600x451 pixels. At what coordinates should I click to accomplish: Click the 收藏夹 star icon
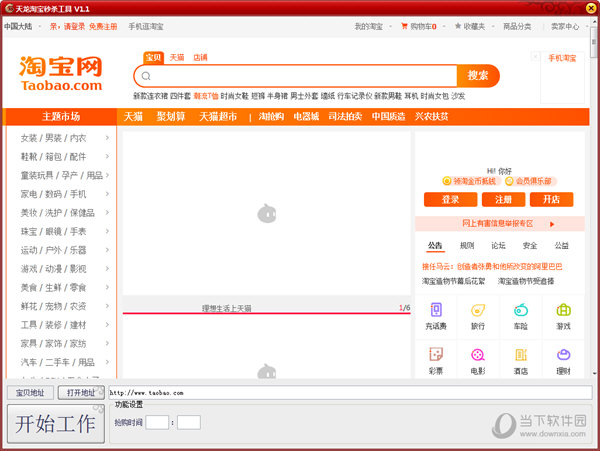pyautogui.click(x=458, y=26)
